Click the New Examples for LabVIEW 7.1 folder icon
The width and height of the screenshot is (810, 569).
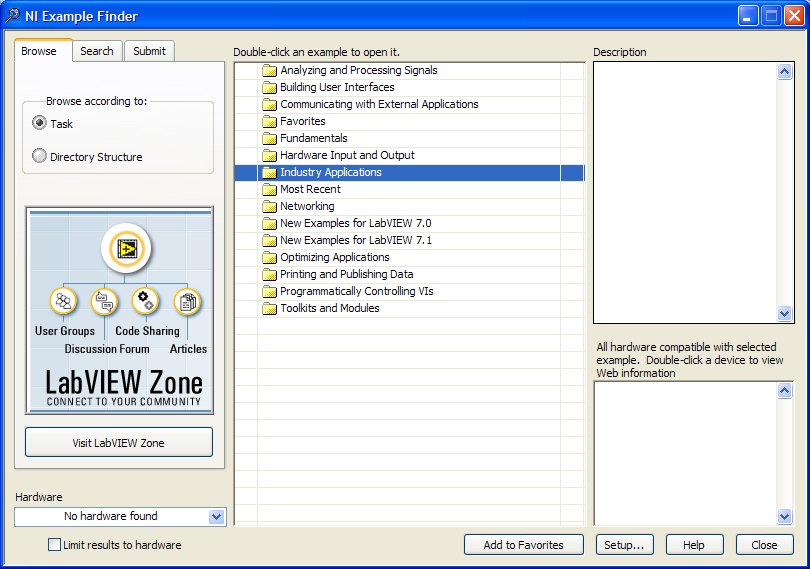(x=269, y=240)
